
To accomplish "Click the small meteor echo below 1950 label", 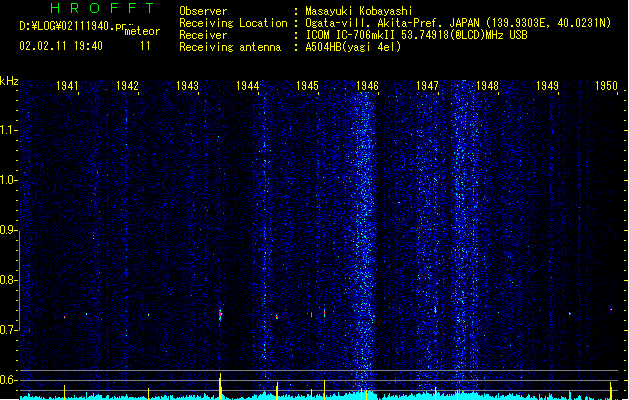I will click(611, 309).
